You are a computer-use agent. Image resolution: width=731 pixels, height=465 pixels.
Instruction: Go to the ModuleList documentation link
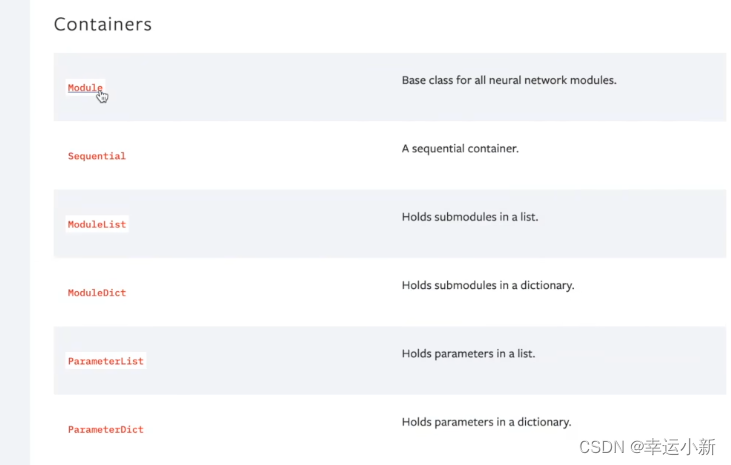coord(97,224)
